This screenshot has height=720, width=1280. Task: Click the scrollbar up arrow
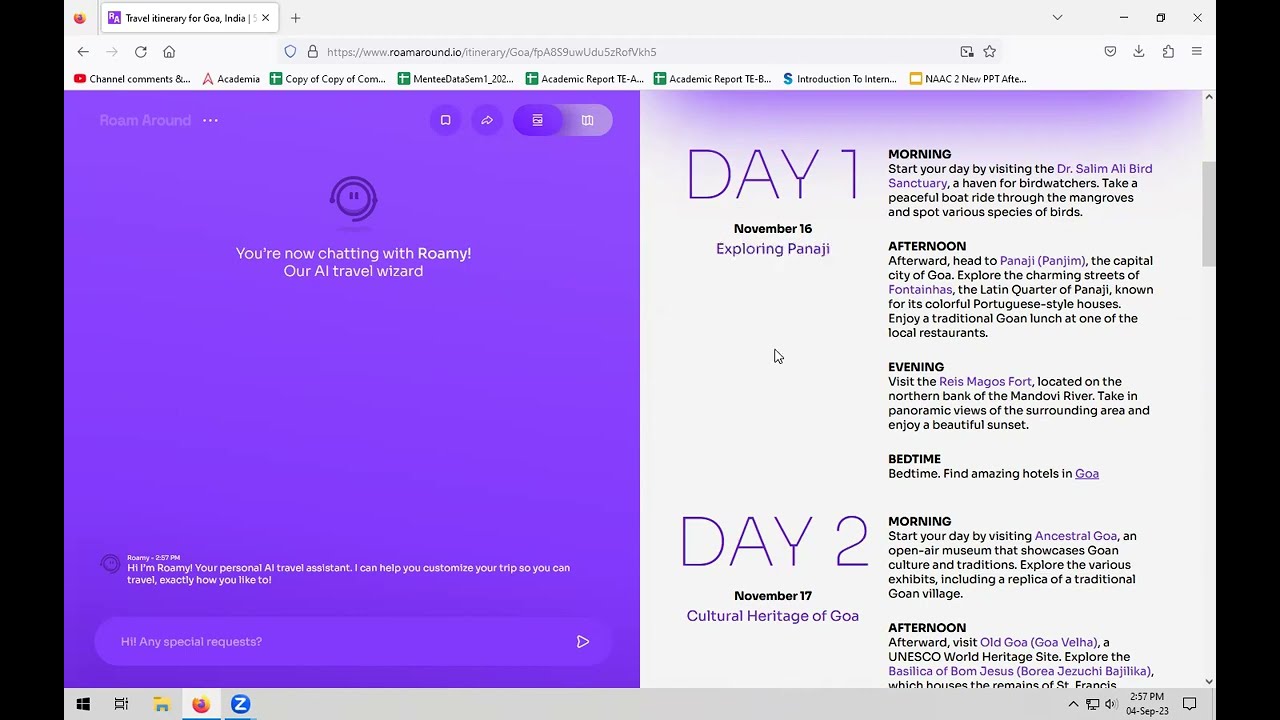[1208, 97]
